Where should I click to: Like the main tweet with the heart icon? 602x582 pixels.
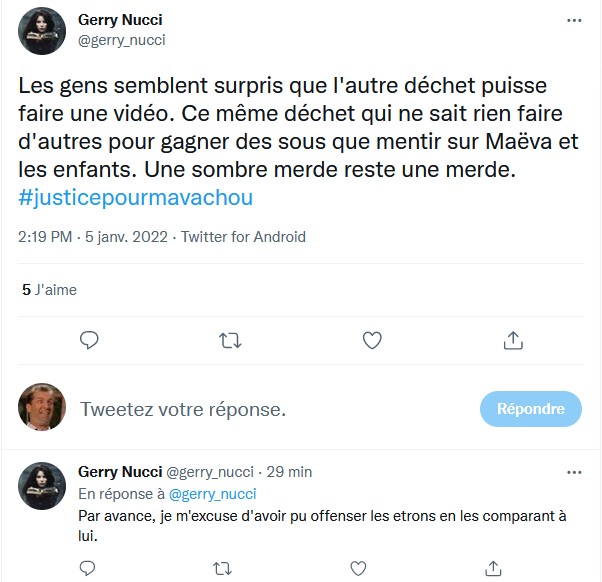tap(372, 340)
